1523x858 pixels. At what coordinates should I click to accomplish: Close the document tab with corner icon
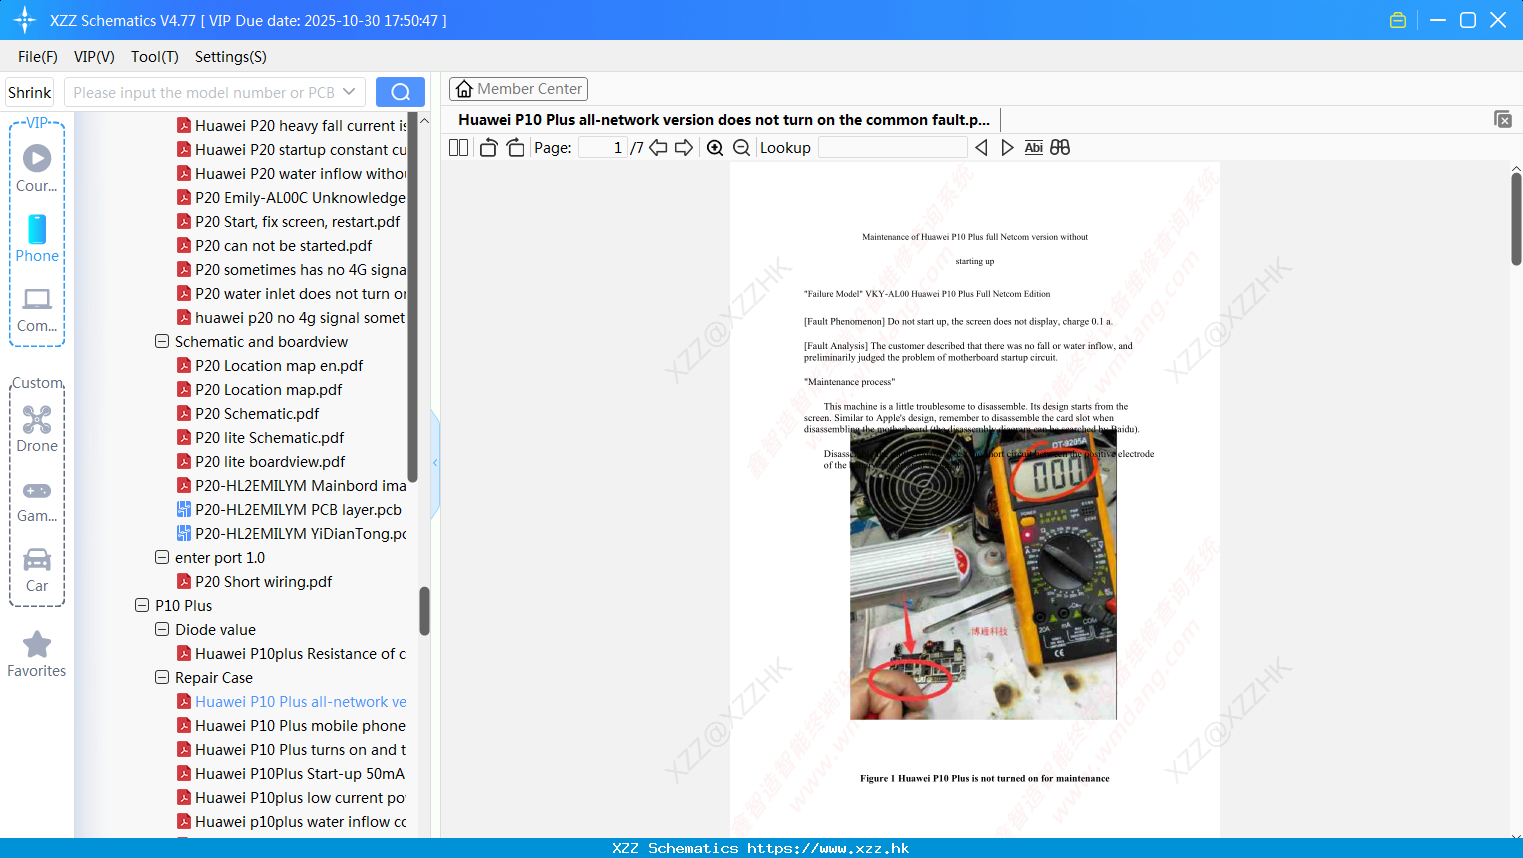tap(1503, 119)
